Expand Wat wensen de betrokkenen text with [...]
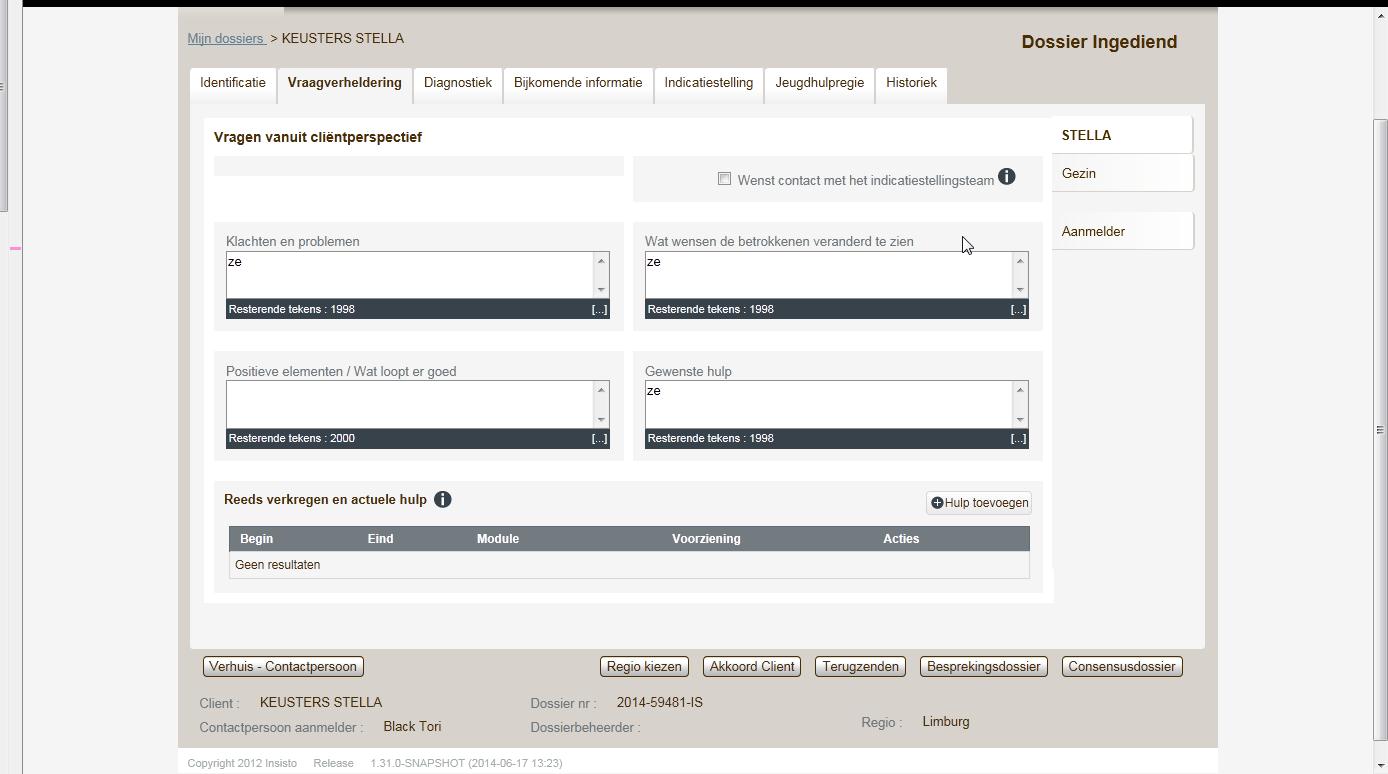1388x774 pixels. click(1018, 310)
